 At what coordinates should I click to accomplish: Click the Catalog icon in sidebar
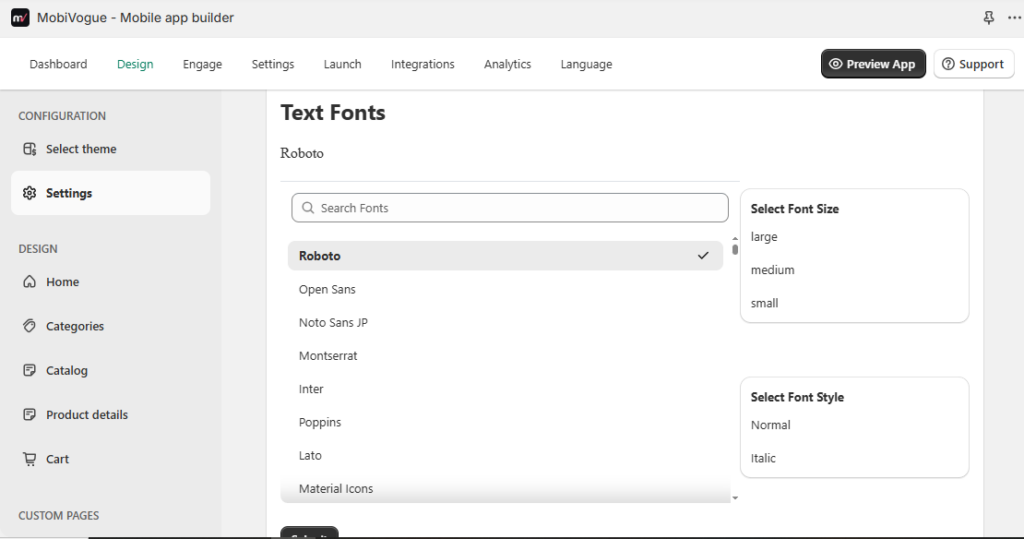pyautogui.click(x=29, y=370)
